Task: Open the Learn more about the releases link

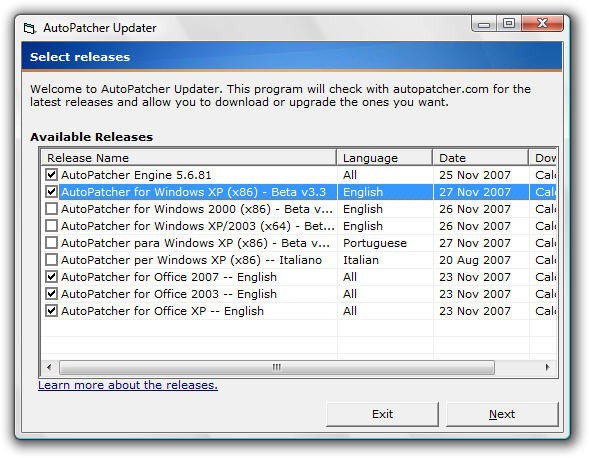Action: click(128, 385)
